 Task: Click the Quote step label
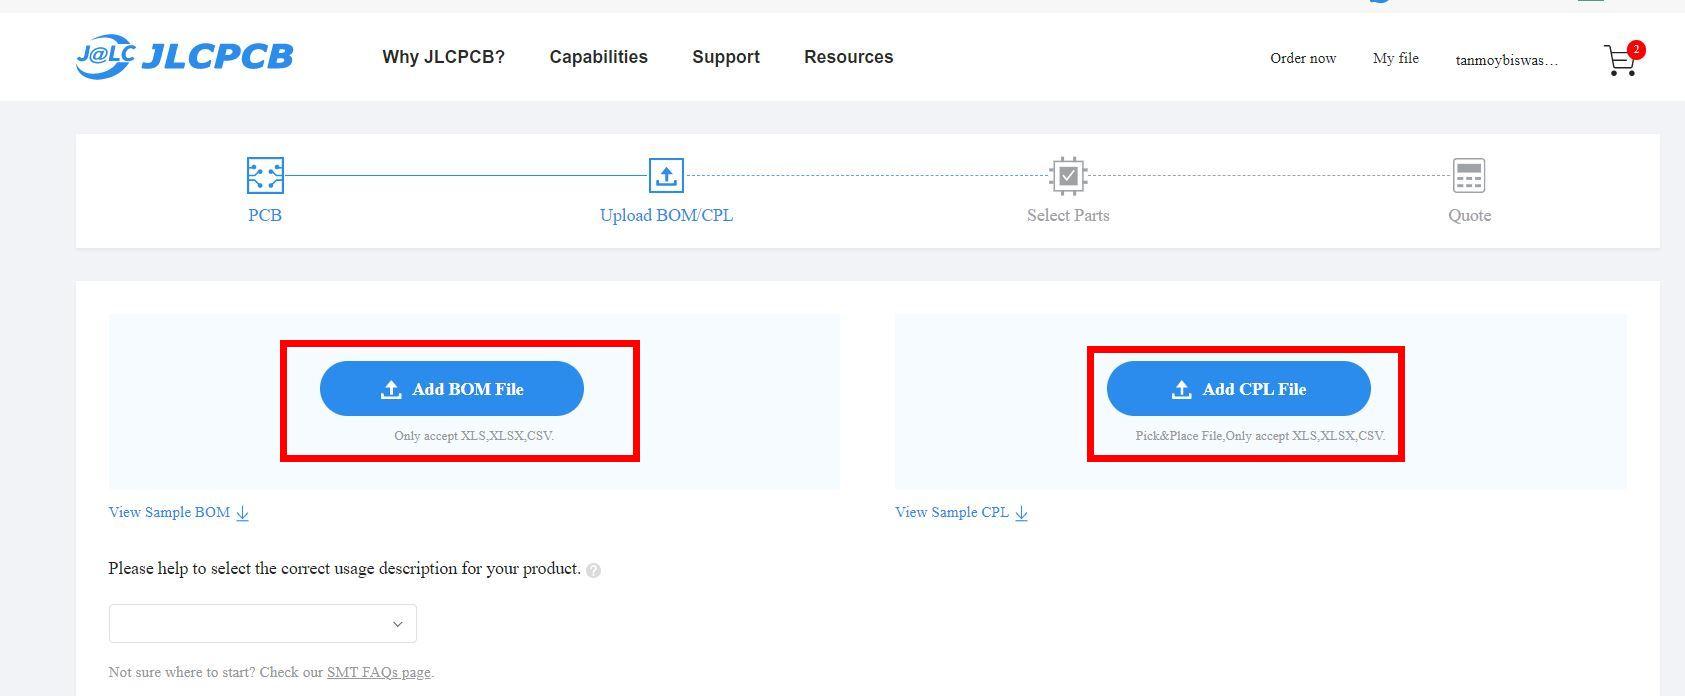(1469, 215)
